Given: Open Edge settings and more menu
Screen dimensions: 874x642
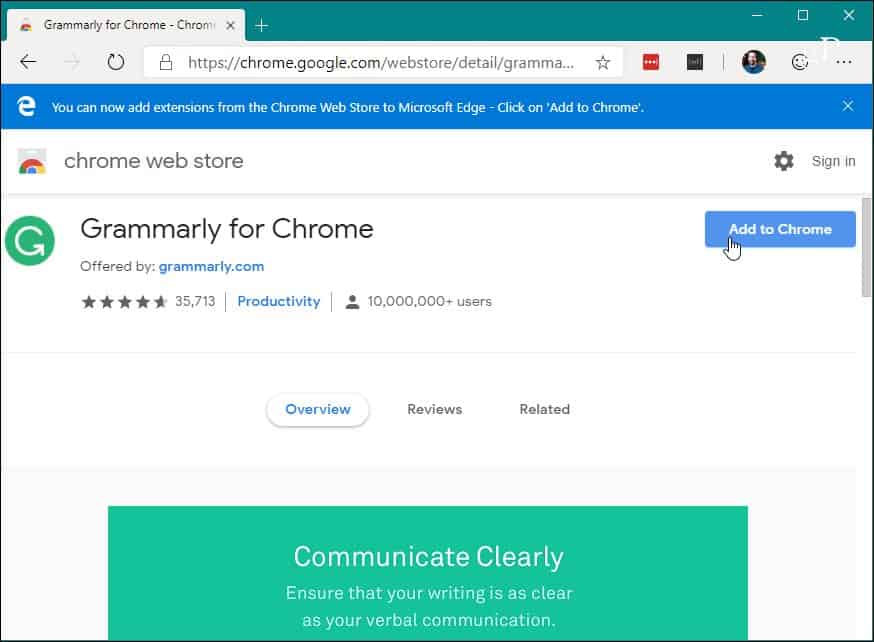Looking at the screenshot, I should 844,62.
